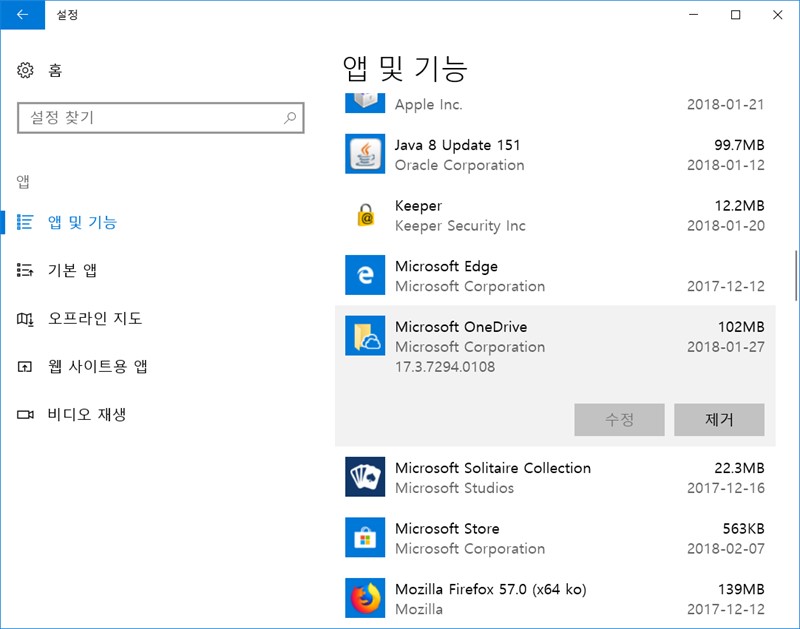Click the 제거 uninstall button
The width and height of the screenshot is (800, 629).
tap(719, 420)
